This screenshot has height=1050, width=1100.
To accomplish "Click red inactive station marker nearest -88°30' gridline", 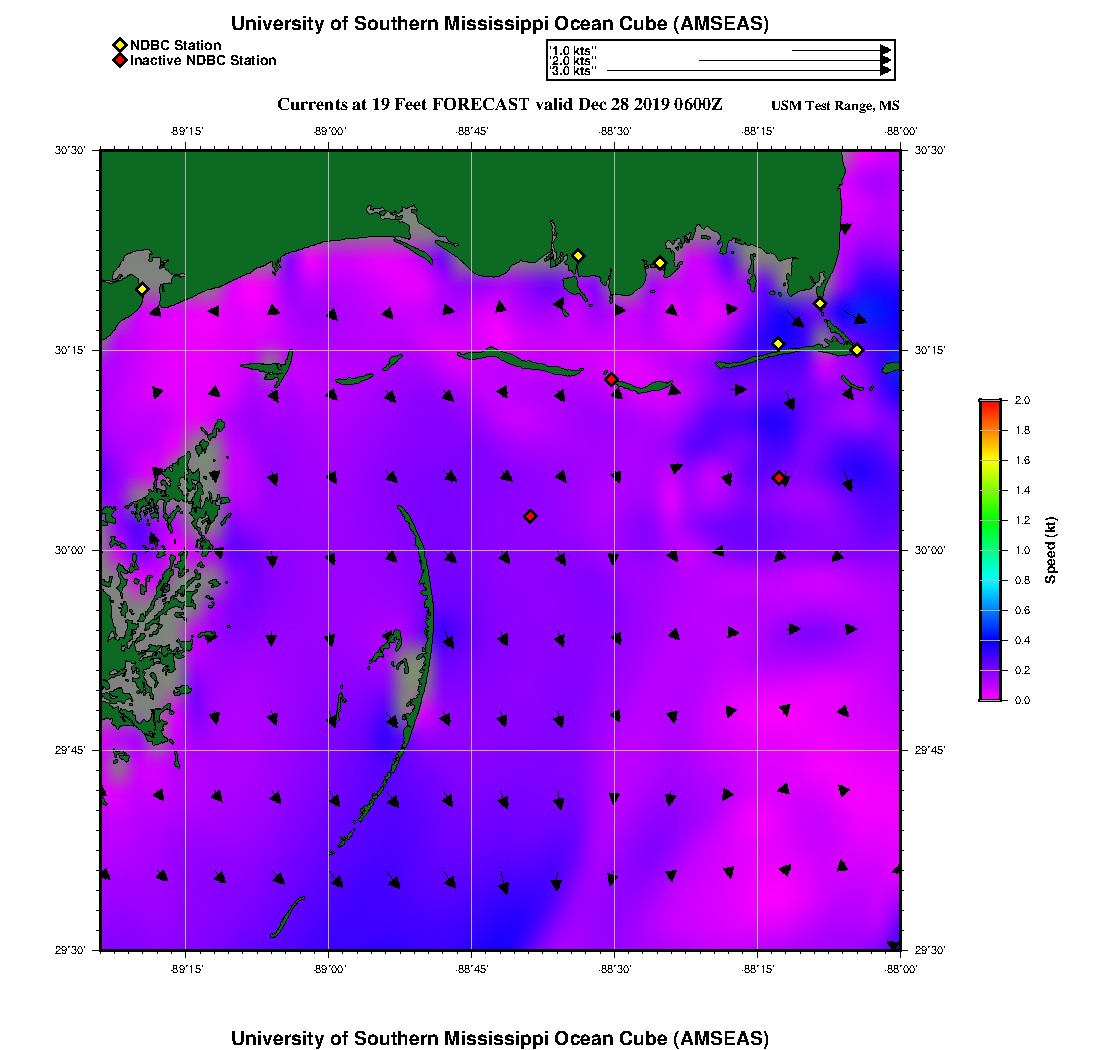I will [x=611, y=379].
